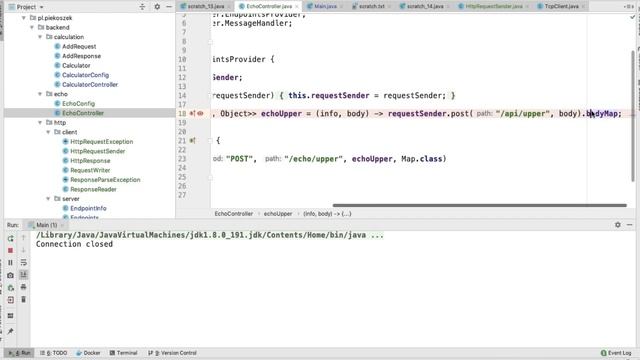Image resolution: width=640 pixels, height=360 pixels.
Task: Click the gutter override icon on line 18
Action: pyautogui.click(x=192, y=113)
